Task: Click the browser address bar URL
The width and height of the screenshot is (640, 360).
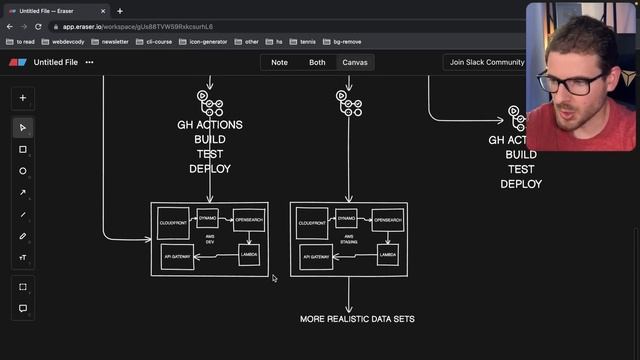Action: pyautogui.click(x=138, y=27)
